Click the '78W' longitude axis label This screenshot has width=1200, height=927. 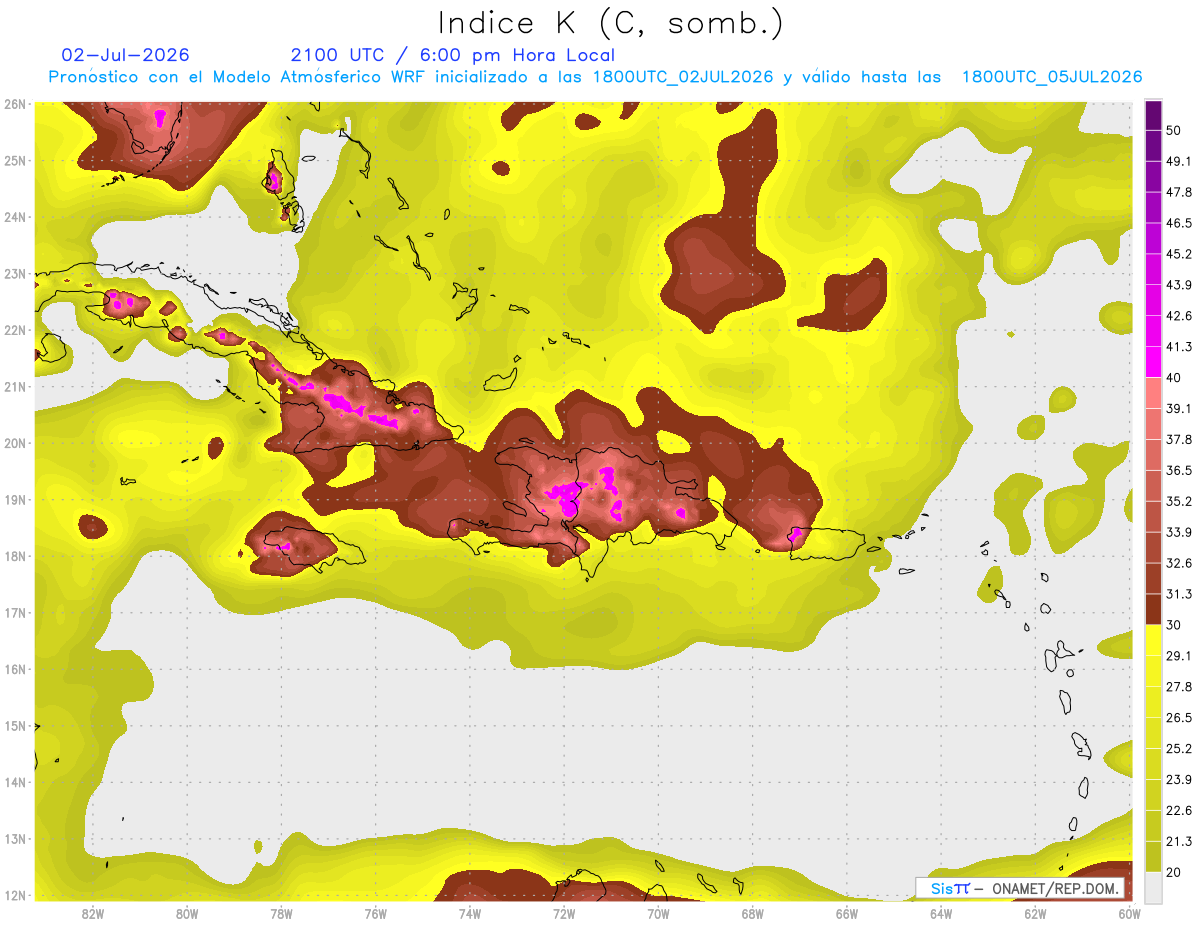tap(281, 913)
